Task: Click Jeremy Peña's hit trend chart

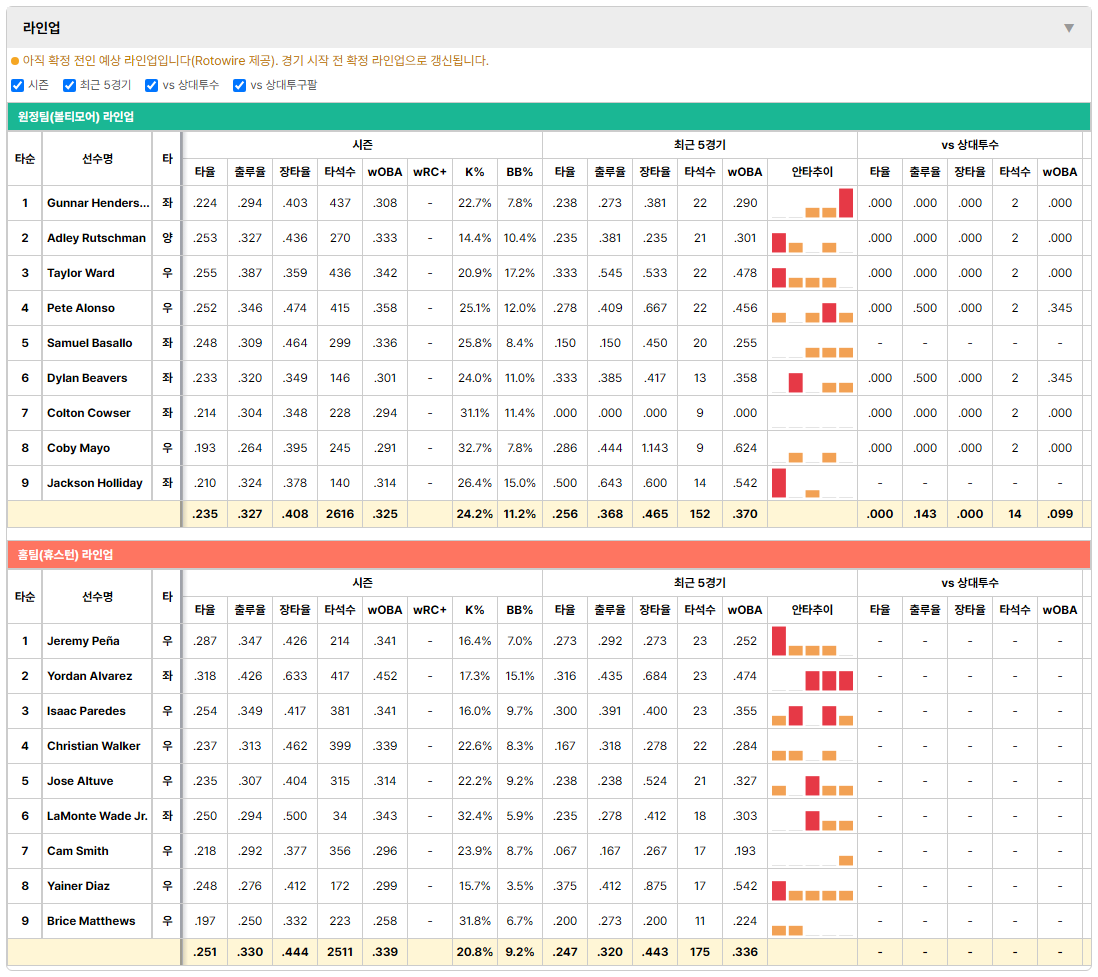Action: pyautogui.click(x=812, y=641)
